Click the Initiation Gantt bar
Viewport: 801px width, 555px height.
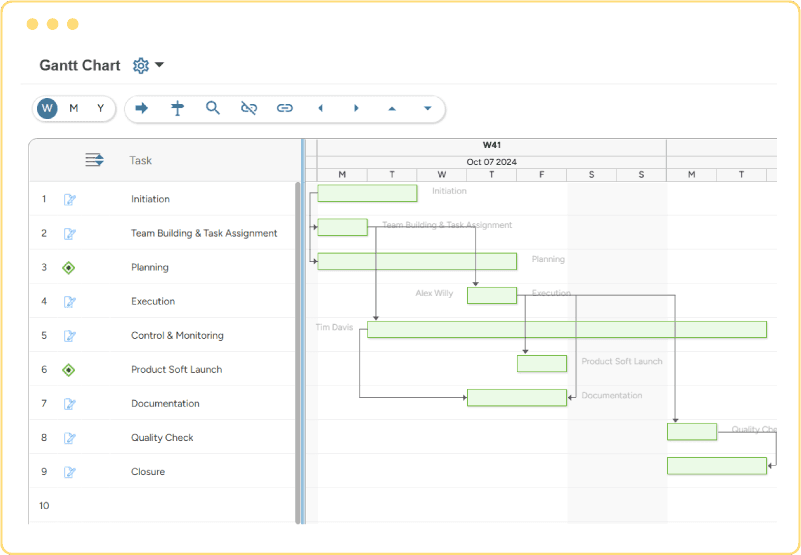[367, 193]
